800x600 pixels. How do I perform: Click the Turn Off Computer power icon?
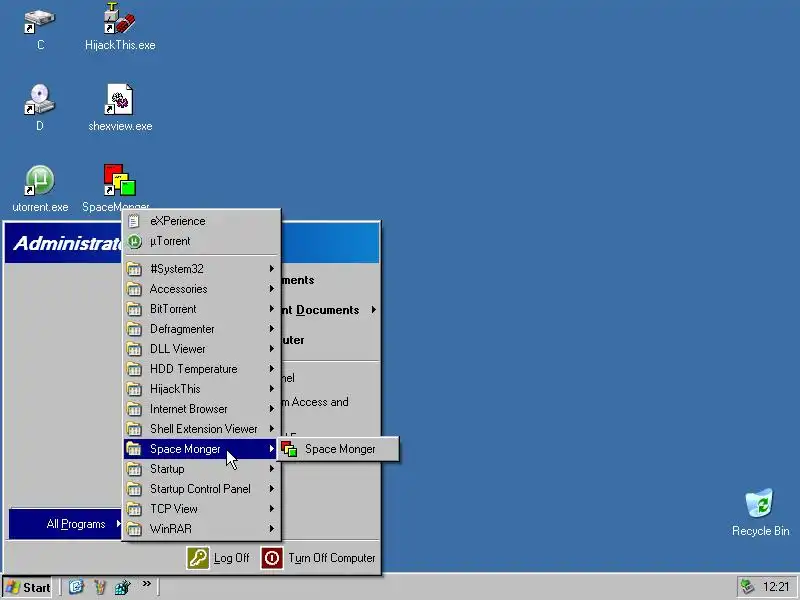(272, 558)
